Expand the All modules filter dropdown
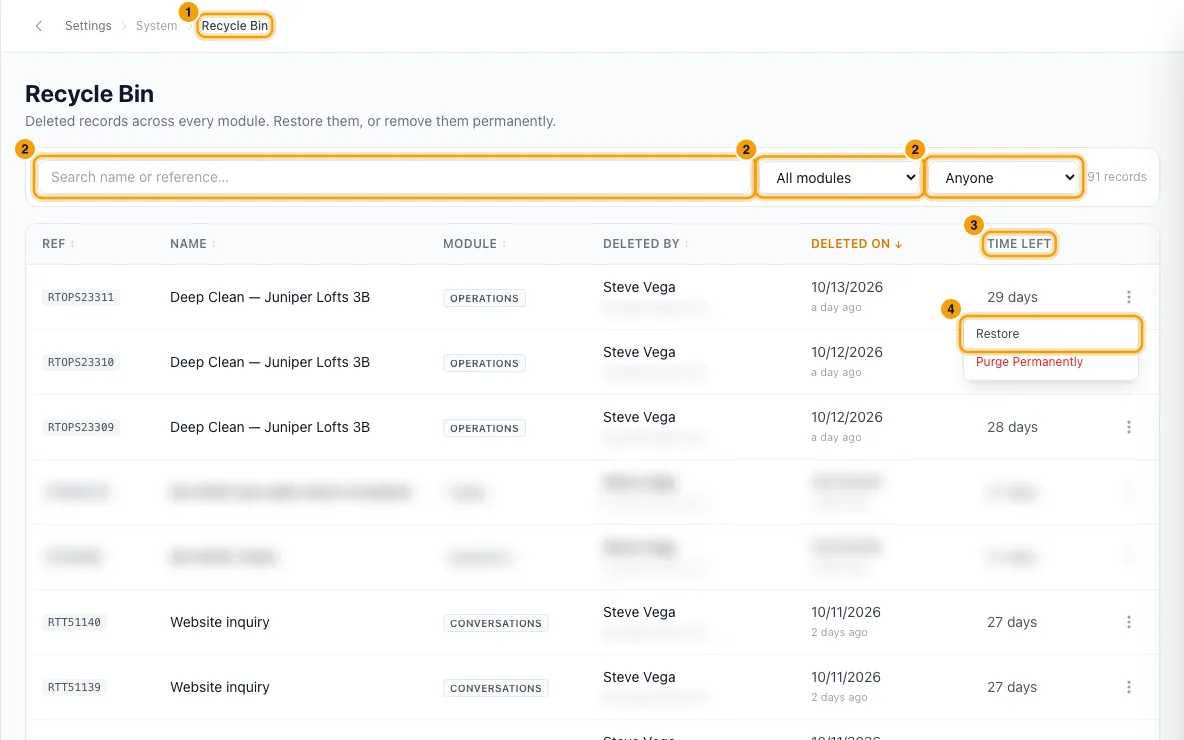 [840, 177]
